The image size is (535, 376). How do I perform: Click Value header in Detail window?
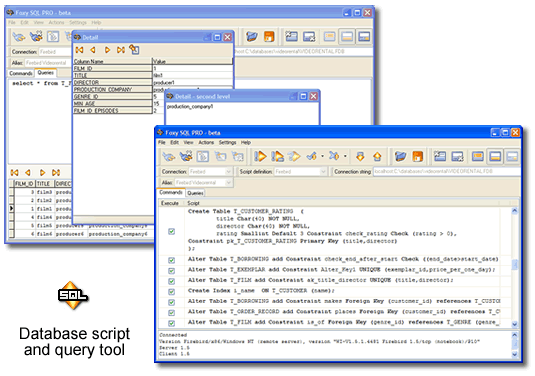192,62
